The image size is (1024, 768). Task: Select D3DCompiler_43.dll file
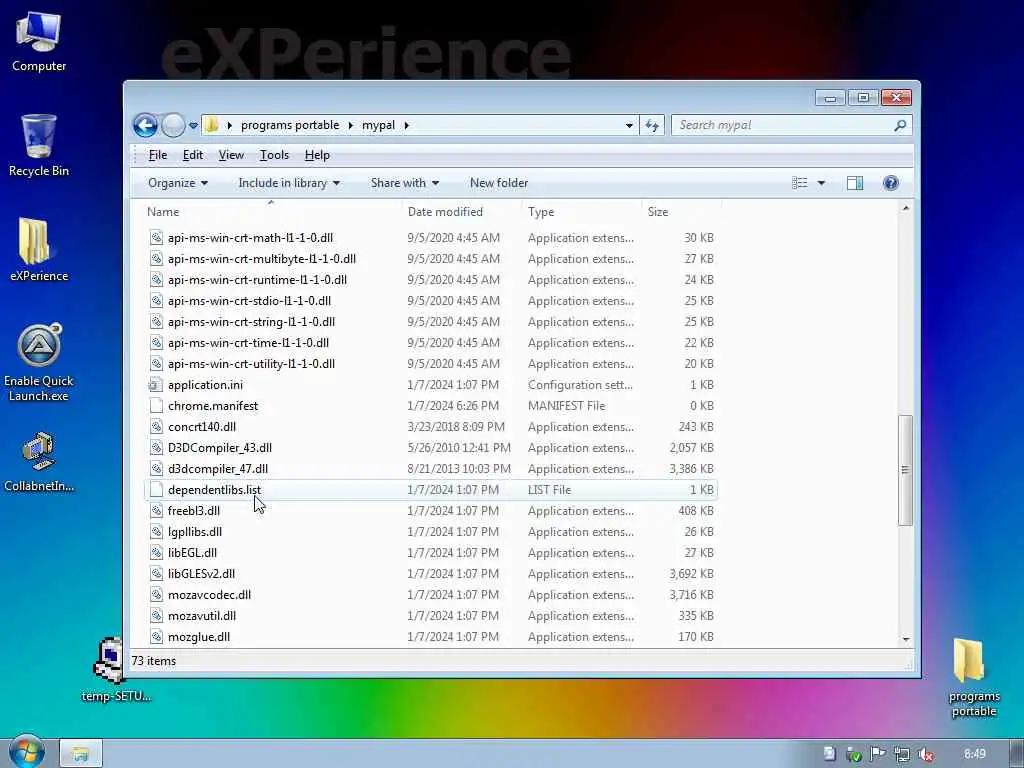click(x=431, y=448)
